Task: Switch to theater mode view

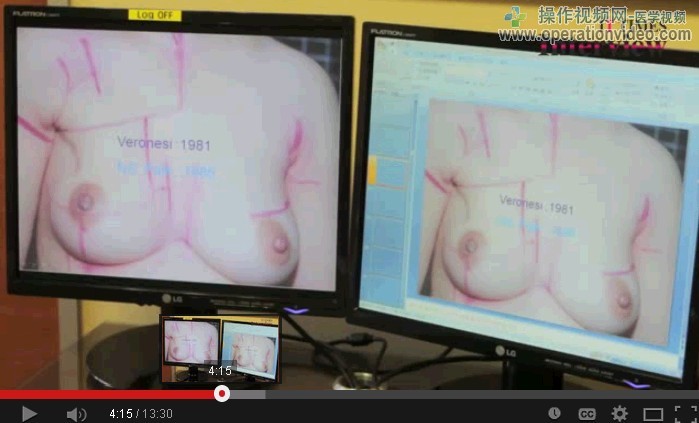Action: [x=653, y=414]
